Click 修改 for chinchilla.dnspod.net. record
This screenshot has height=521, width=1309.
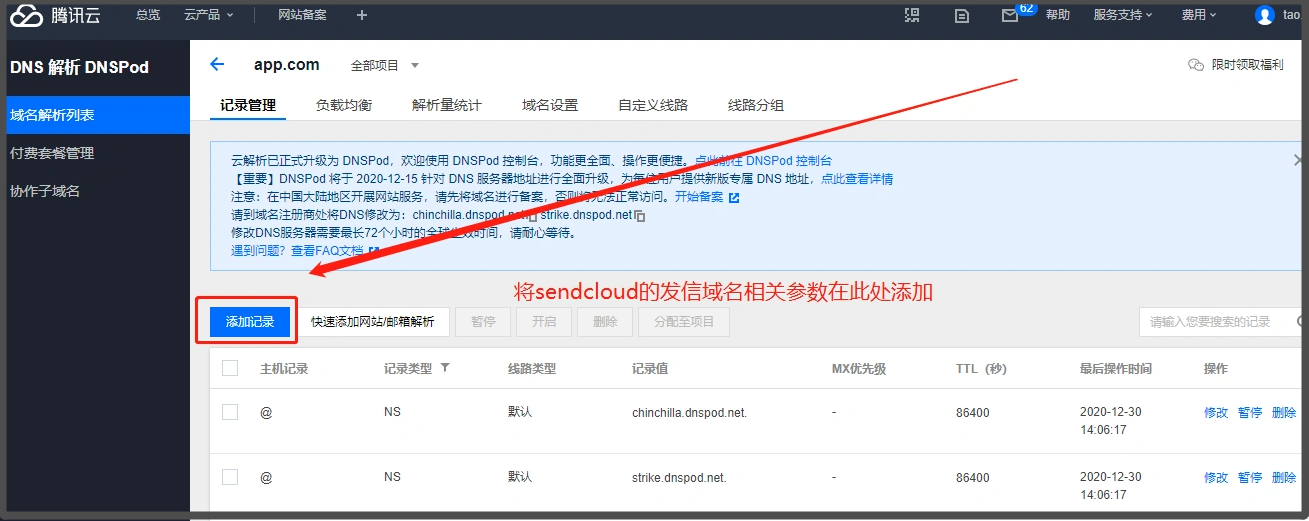[1216, 412]
